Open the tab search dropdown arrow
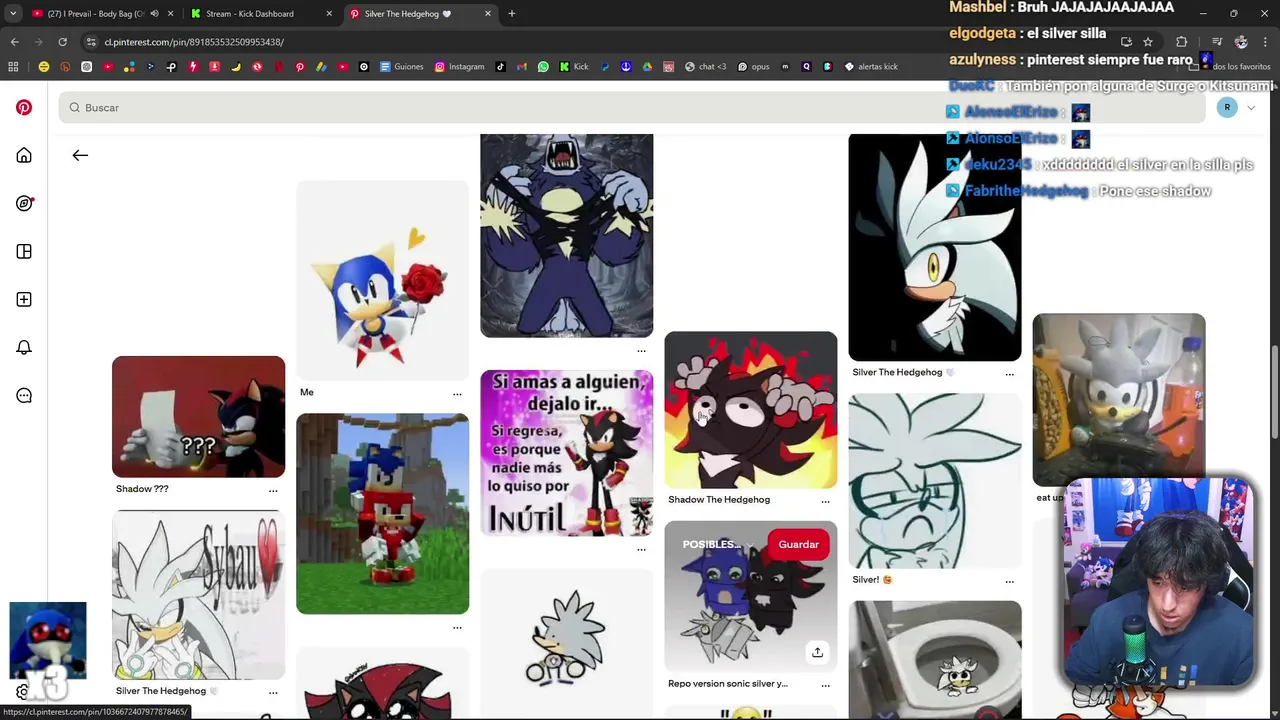The image size is (1280, 720). (x=13, y=14)
